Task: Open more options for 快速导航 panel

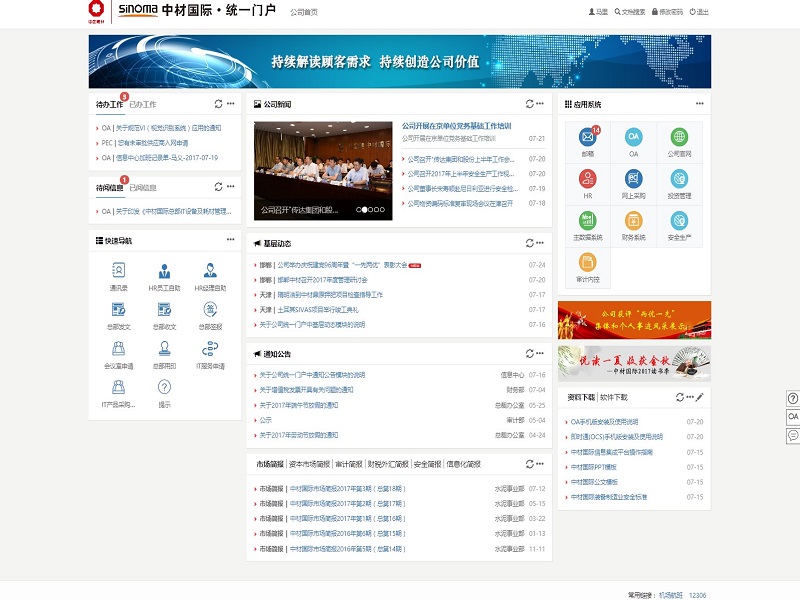Action: pos(230,241)
